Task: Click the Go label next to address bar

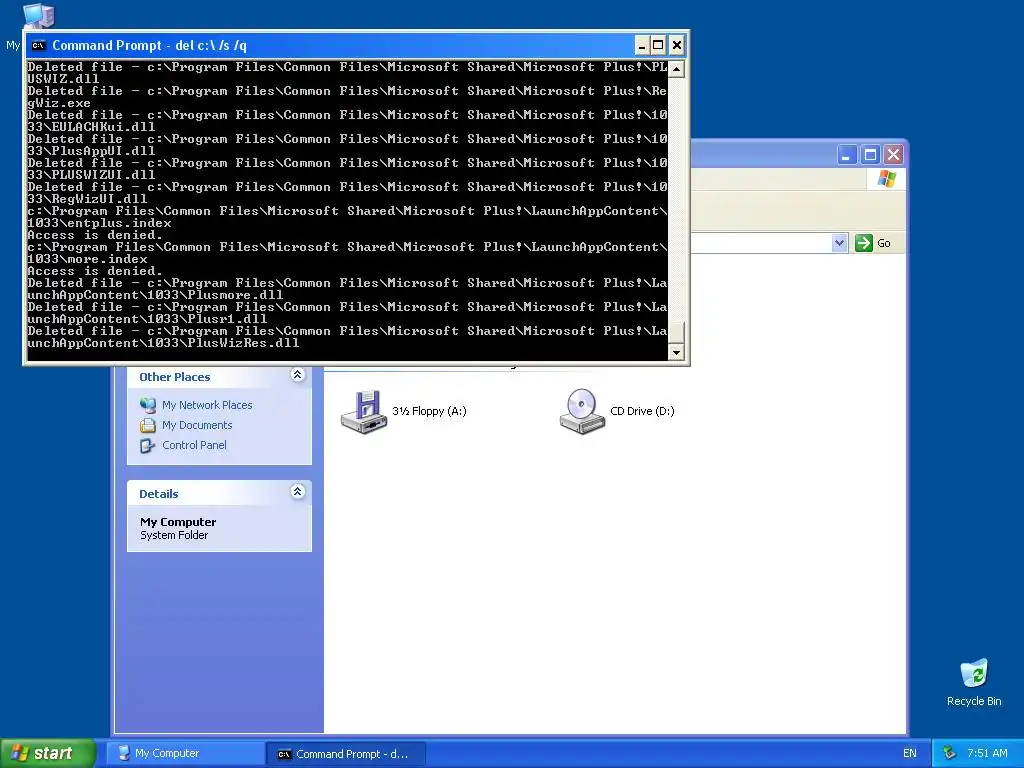Action: click(884, 243)
